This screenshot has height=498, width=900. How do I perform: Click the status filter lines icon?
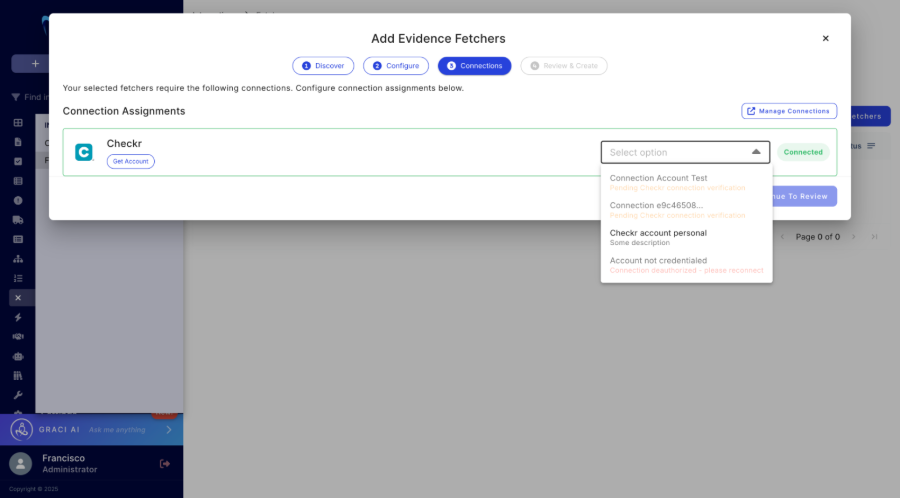(871, 146)
